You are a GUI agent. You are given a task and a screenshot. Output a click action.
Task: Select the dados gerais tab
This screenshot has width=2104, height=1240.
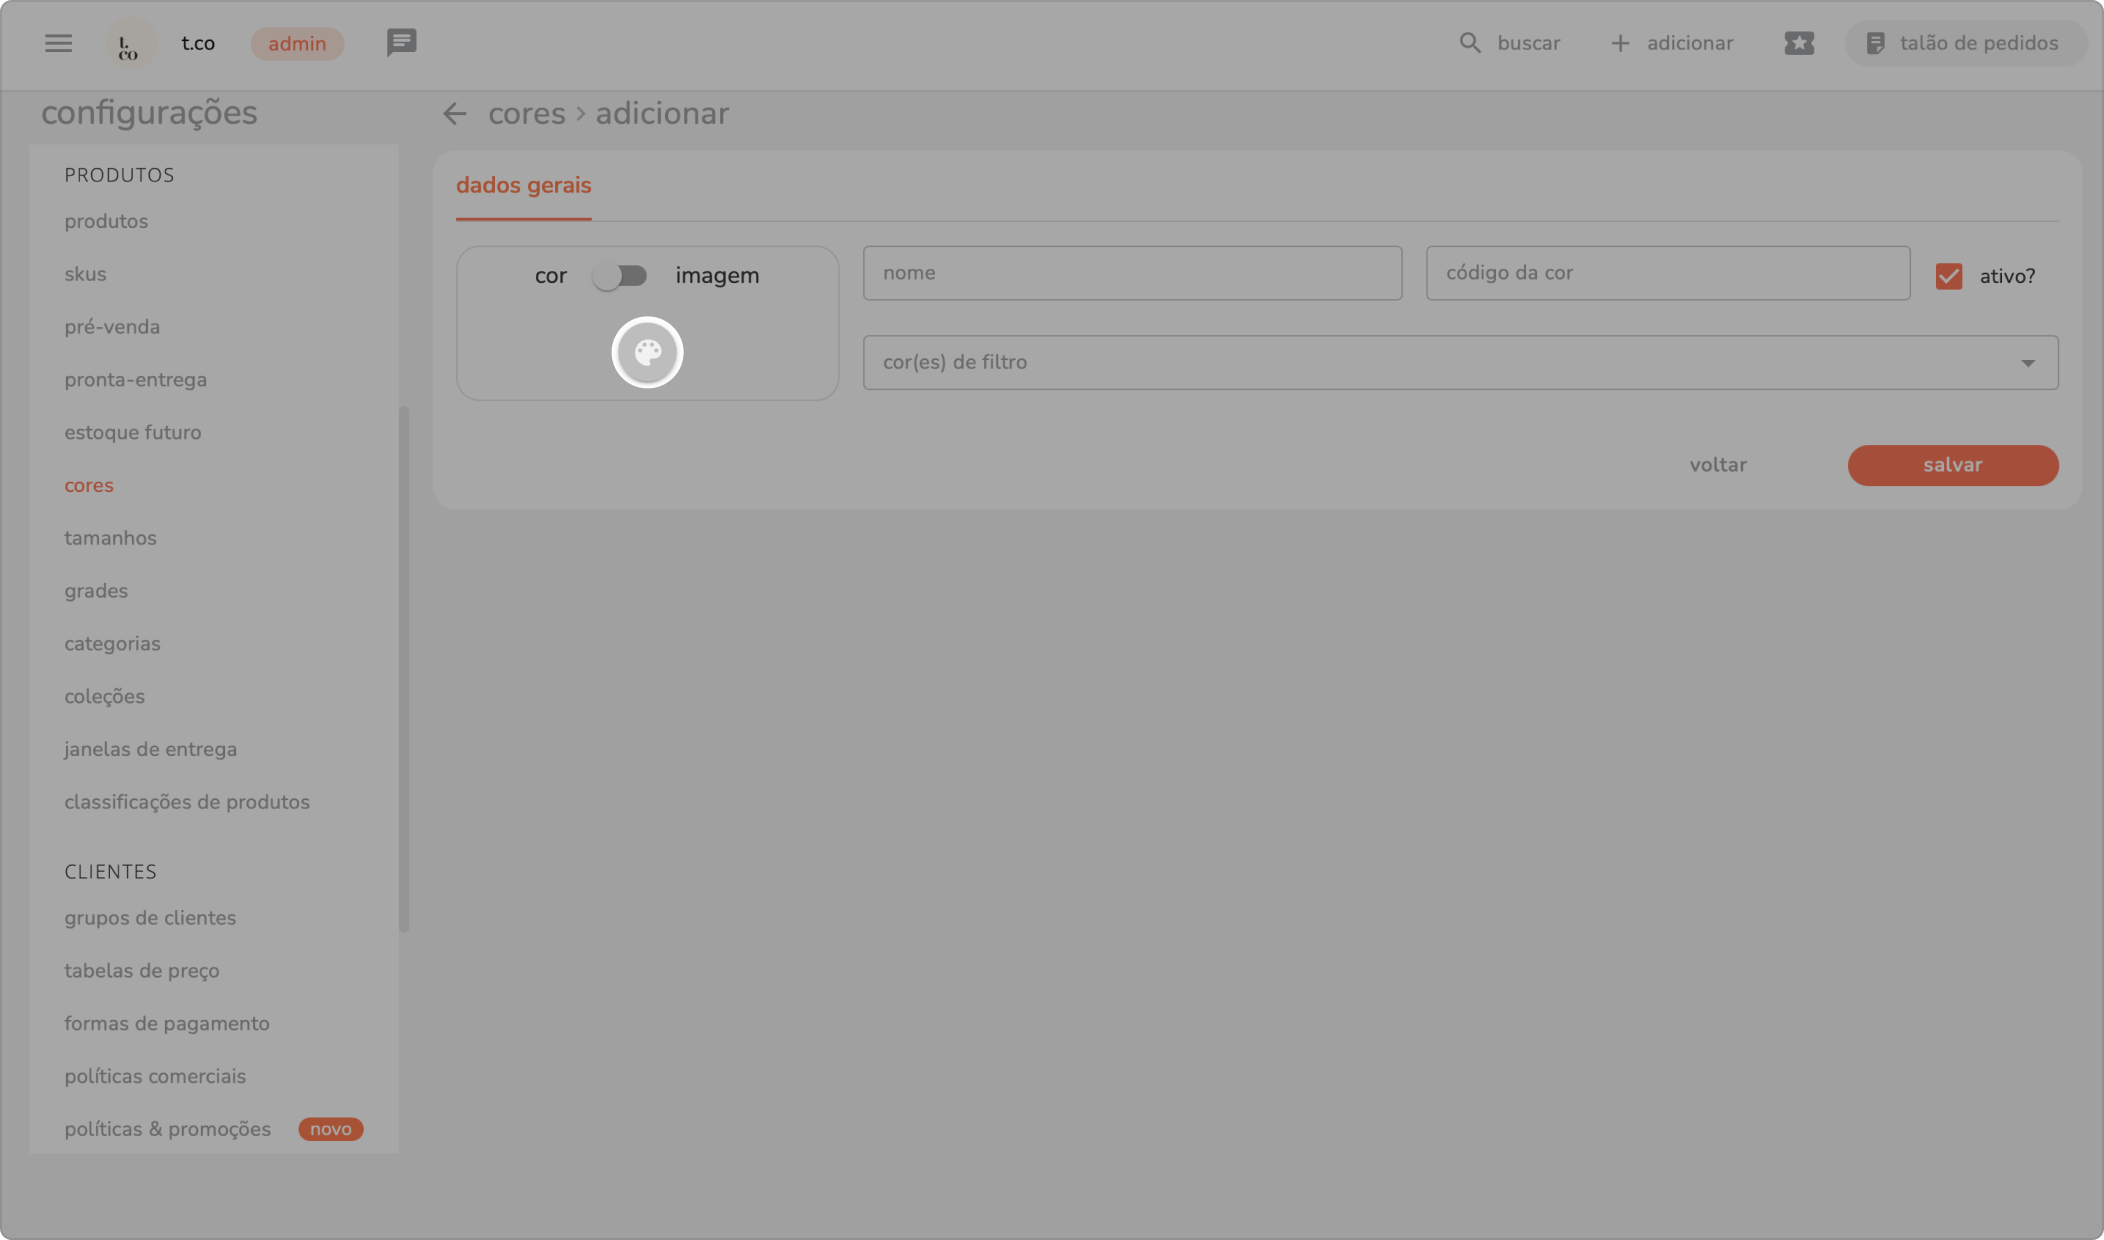coord(523,186)
